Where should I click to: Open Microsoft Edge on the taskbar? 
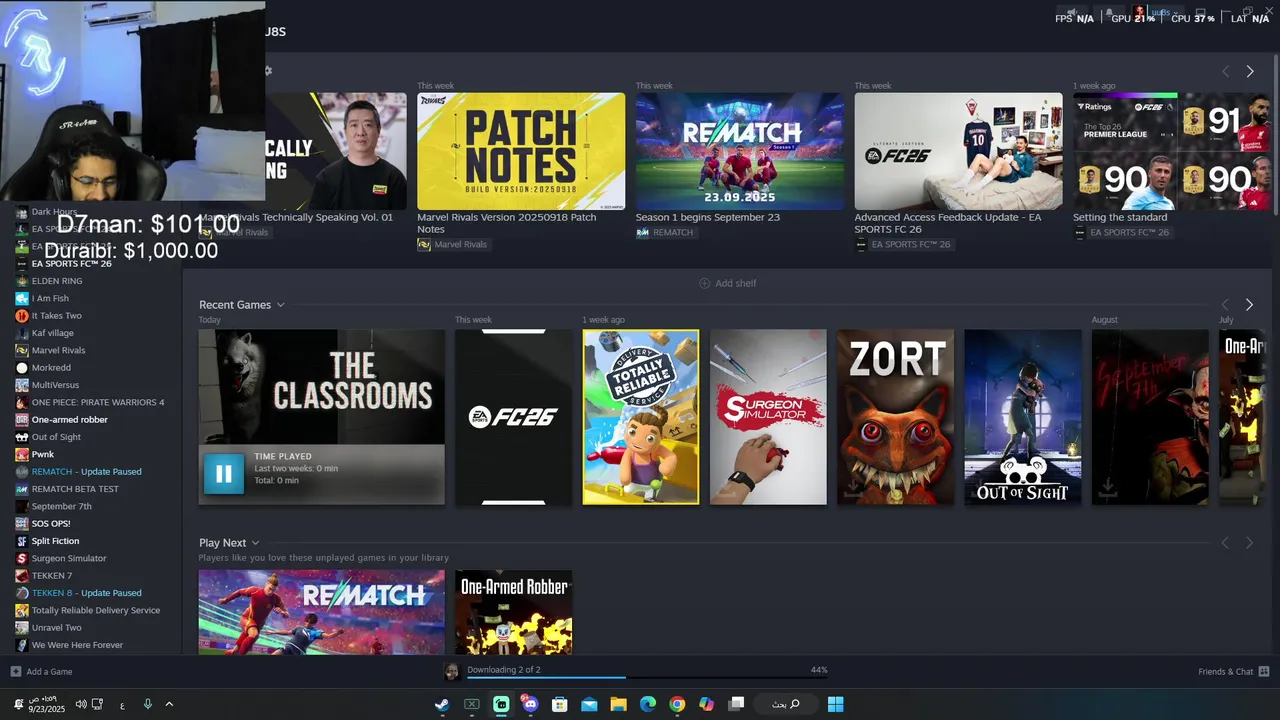(648, 704)
